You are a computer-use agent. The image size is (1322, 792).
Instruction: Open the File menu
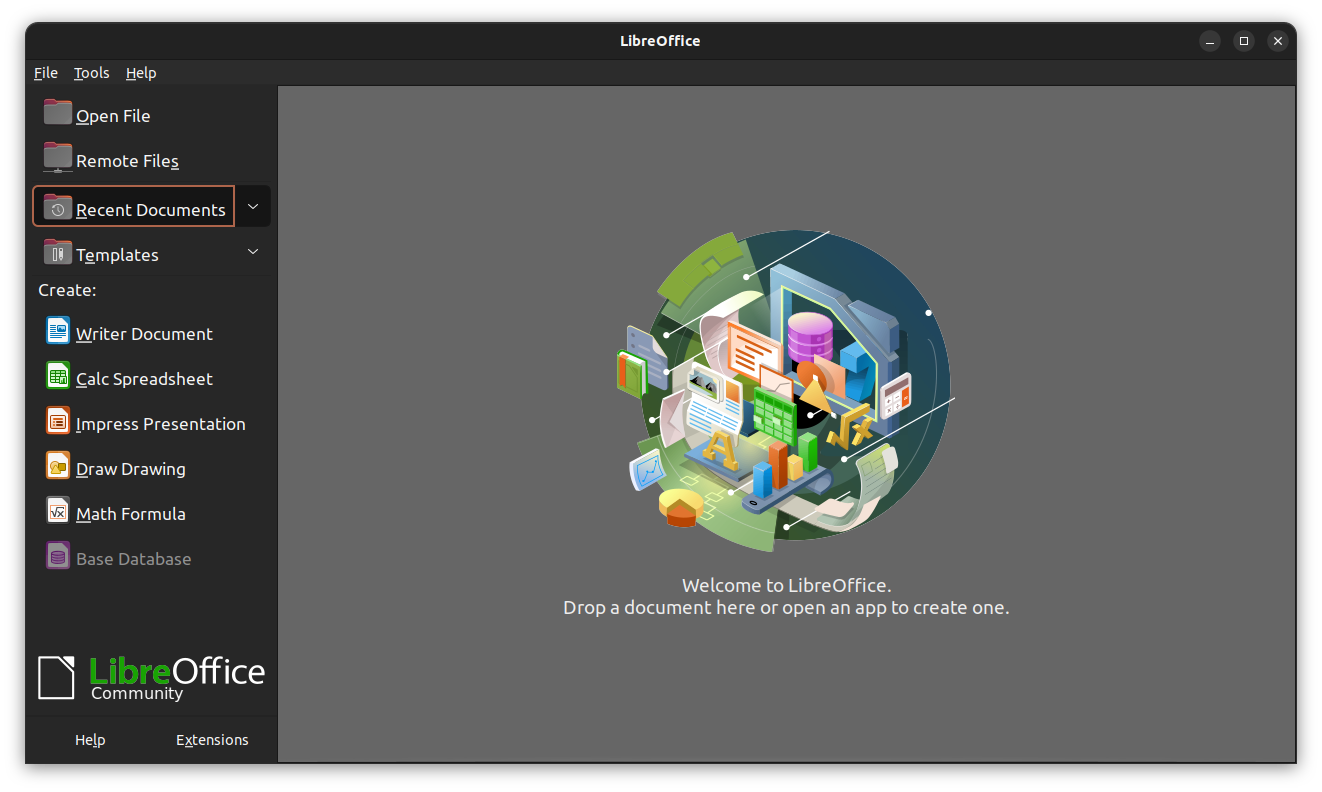[x=46, y=73]
